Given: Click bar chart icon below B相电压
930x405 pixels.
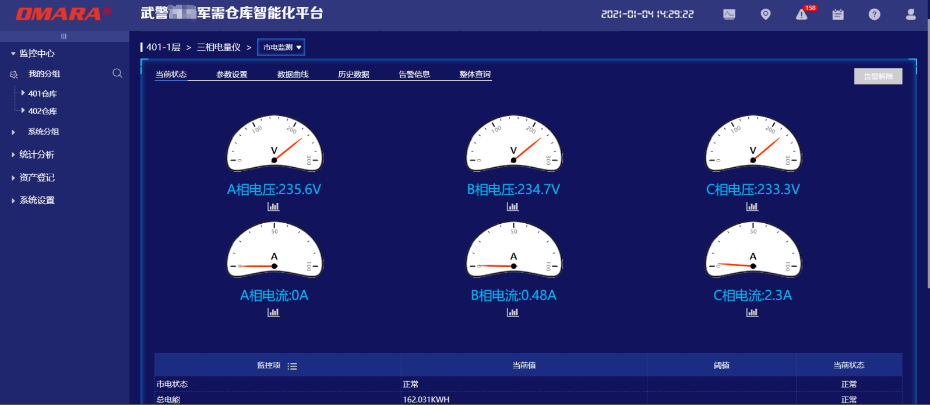Looking at the screenshot, I should [513, 206].
